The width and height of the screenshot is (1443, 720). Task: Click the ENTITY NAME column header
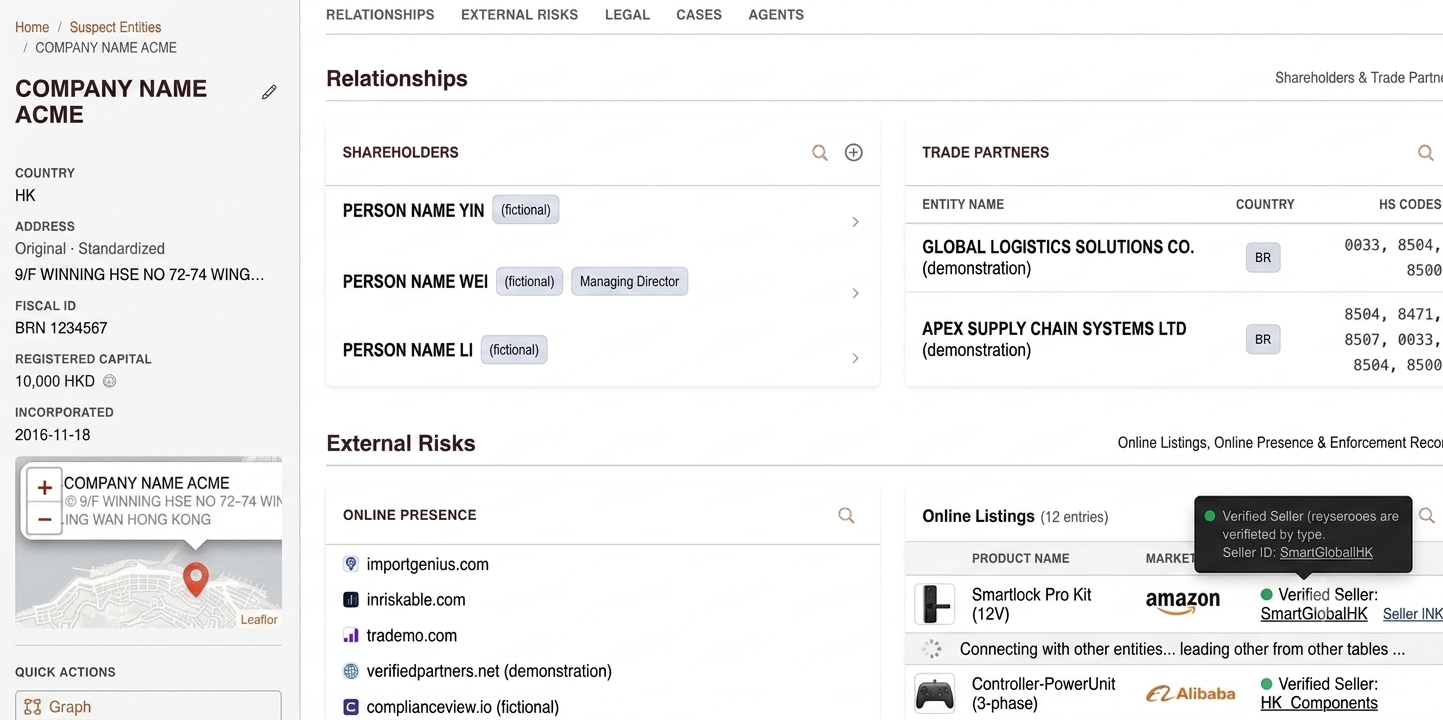[x=963, y=204]
